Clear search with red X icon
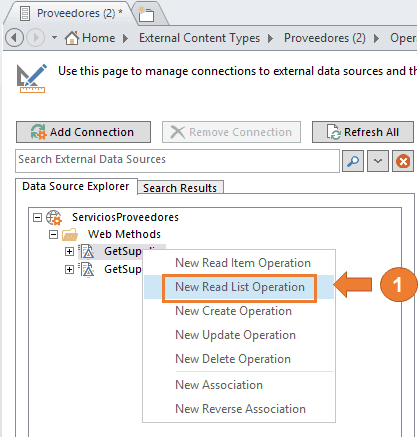The image size is (418, 437). (403, 161)
